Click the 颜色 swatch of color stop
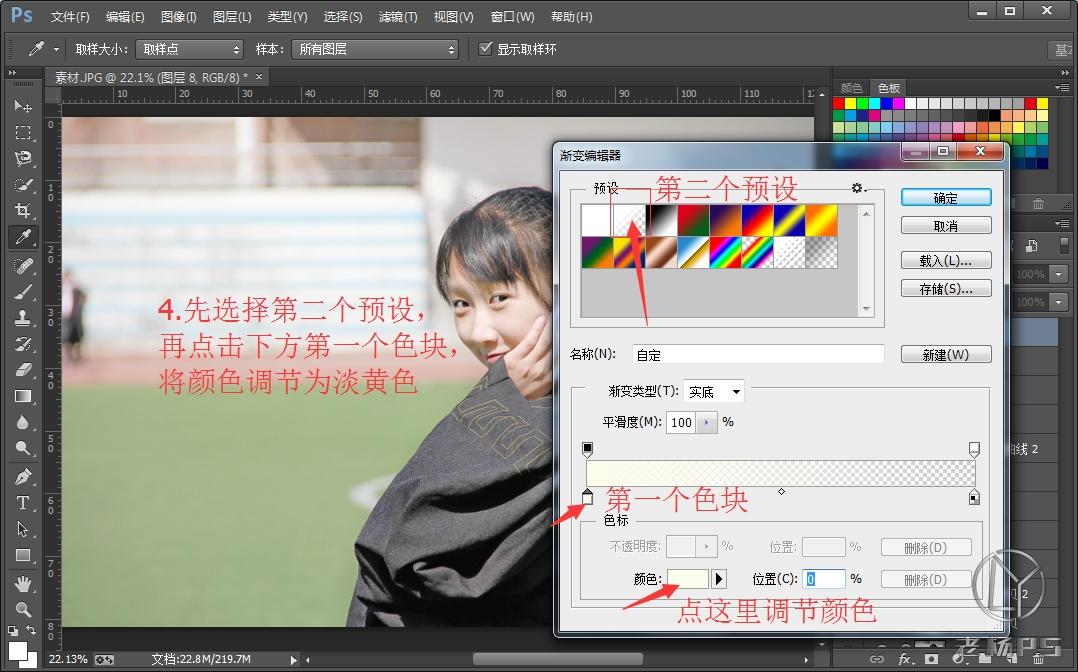Image resolution: width=1078 pixels, height=672 pixels. [x=688, y=578]
